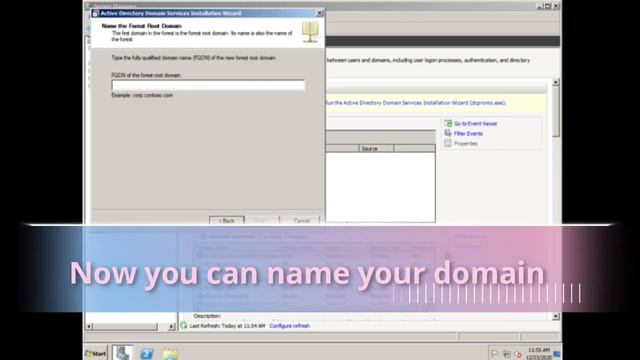Click the Configure refresh link
Image resolution: width=640 pixels, height=360 pixels.
tap(290, 326)
